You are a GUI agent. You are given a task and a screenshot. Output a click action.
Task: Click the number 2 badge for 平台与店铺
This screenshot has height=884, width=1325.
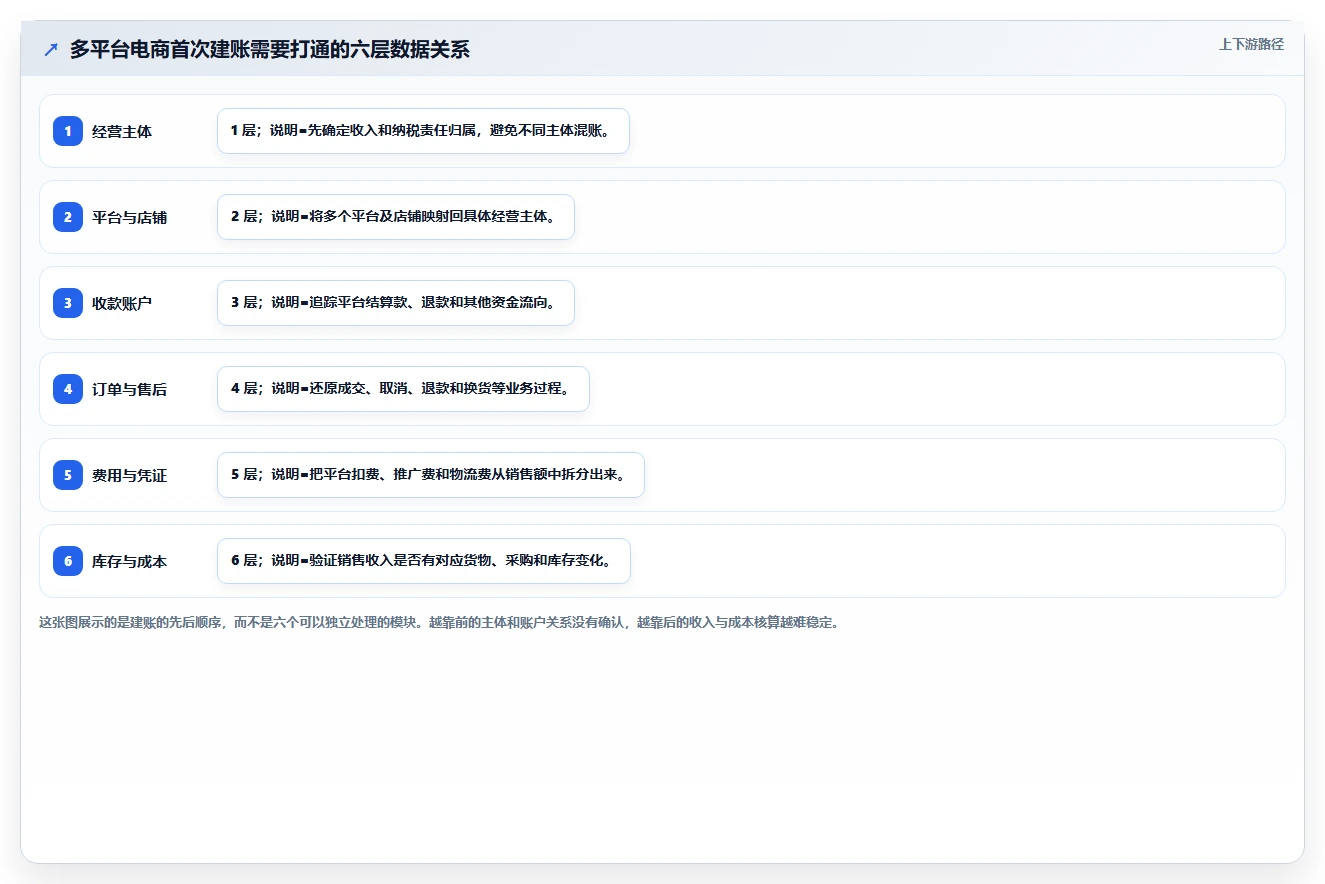(x=68, y=216)
